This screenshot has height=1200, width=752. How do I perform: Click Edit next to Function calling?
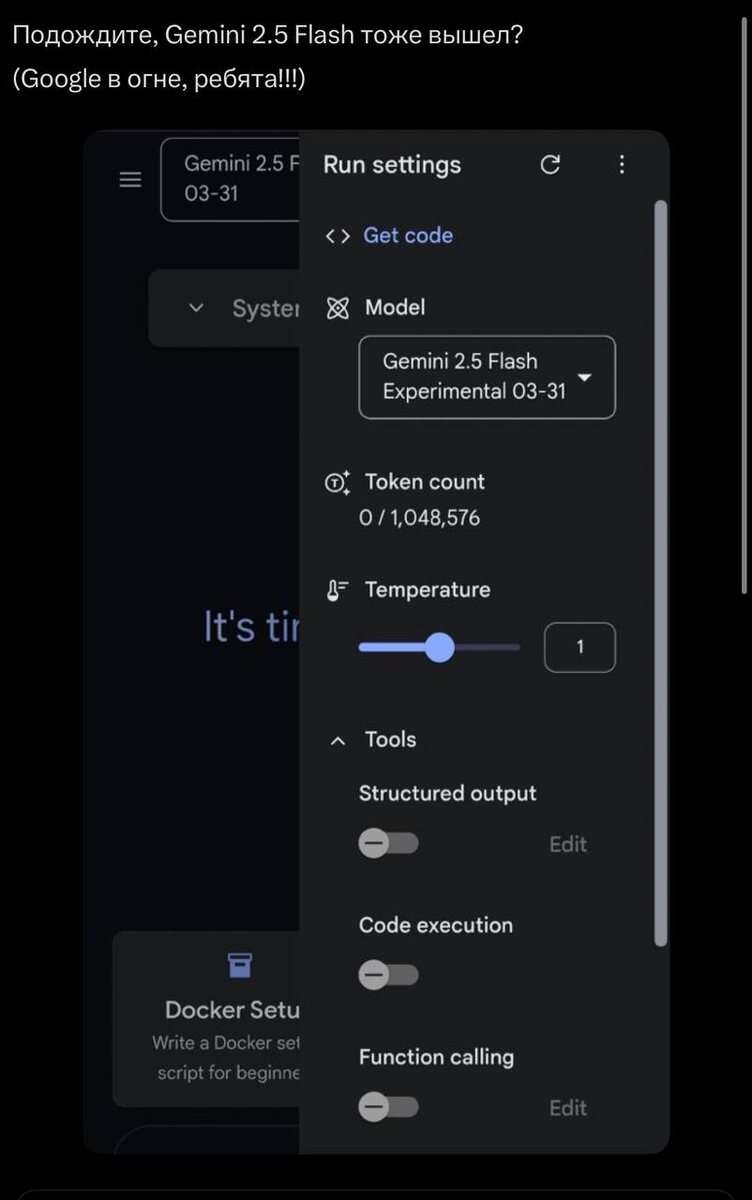[x=568, y=1108]
